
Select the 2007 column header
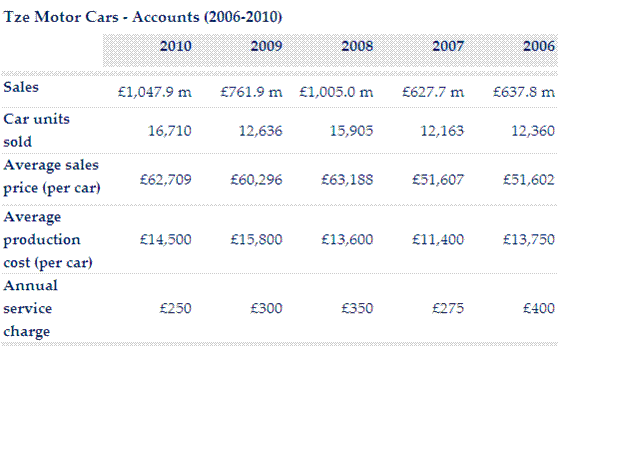tap(448, 47)
